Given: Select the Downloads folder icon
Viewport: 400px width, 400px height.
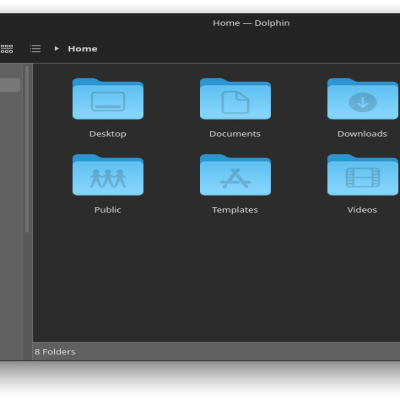Looking at the screenshot, I should [x=363, y=99].
